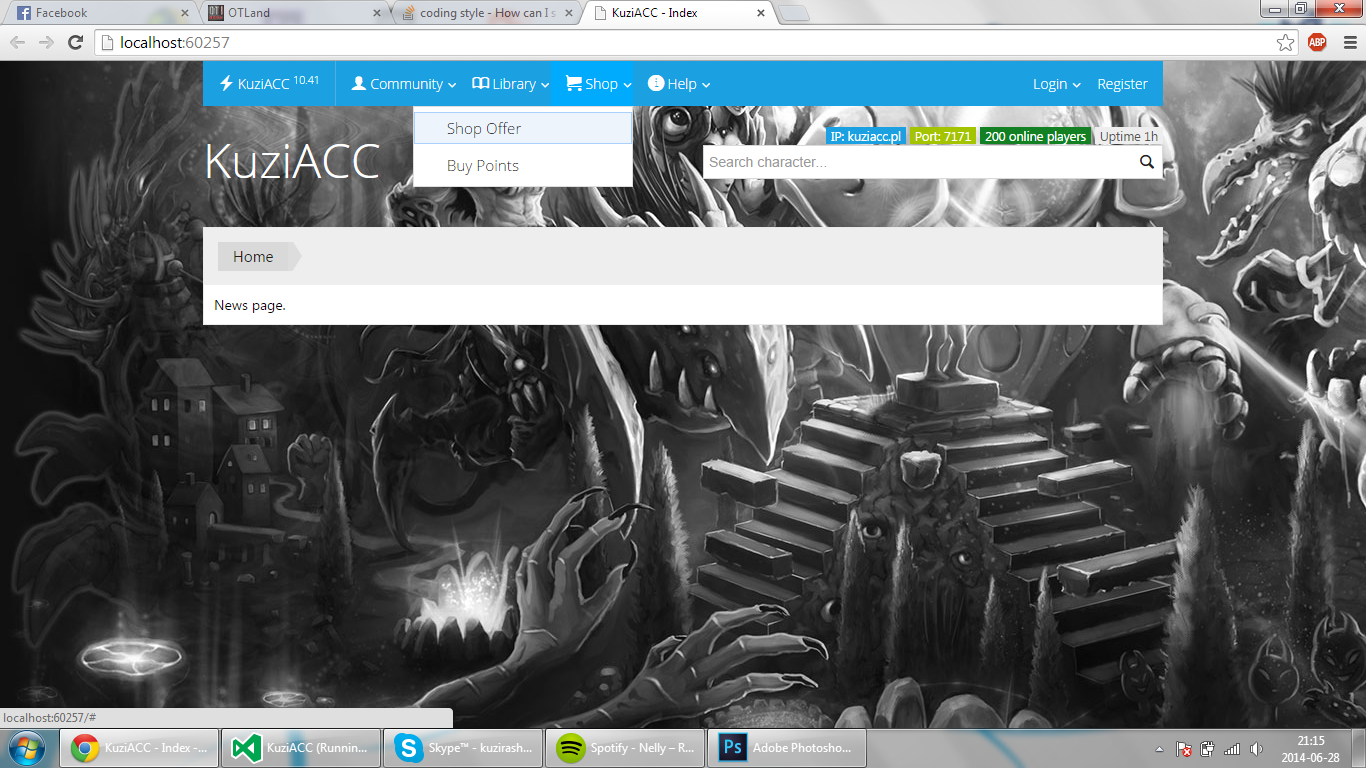Switch to Chrome in the taskbar
Screen dimensions: 1366x768
(x=139, y=747)
